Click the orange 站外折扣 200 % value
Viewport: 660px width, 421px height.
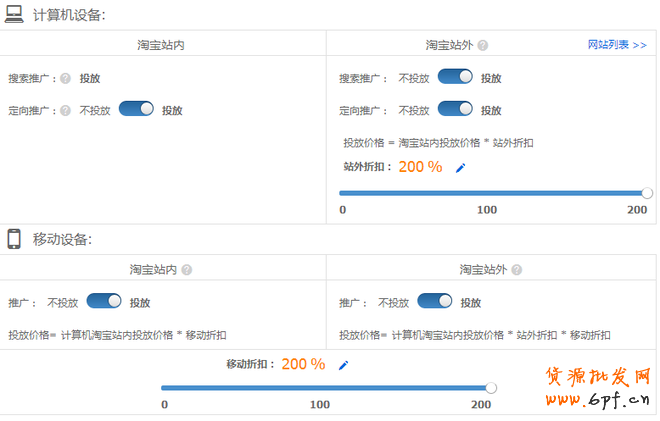[x=420, y=167]
